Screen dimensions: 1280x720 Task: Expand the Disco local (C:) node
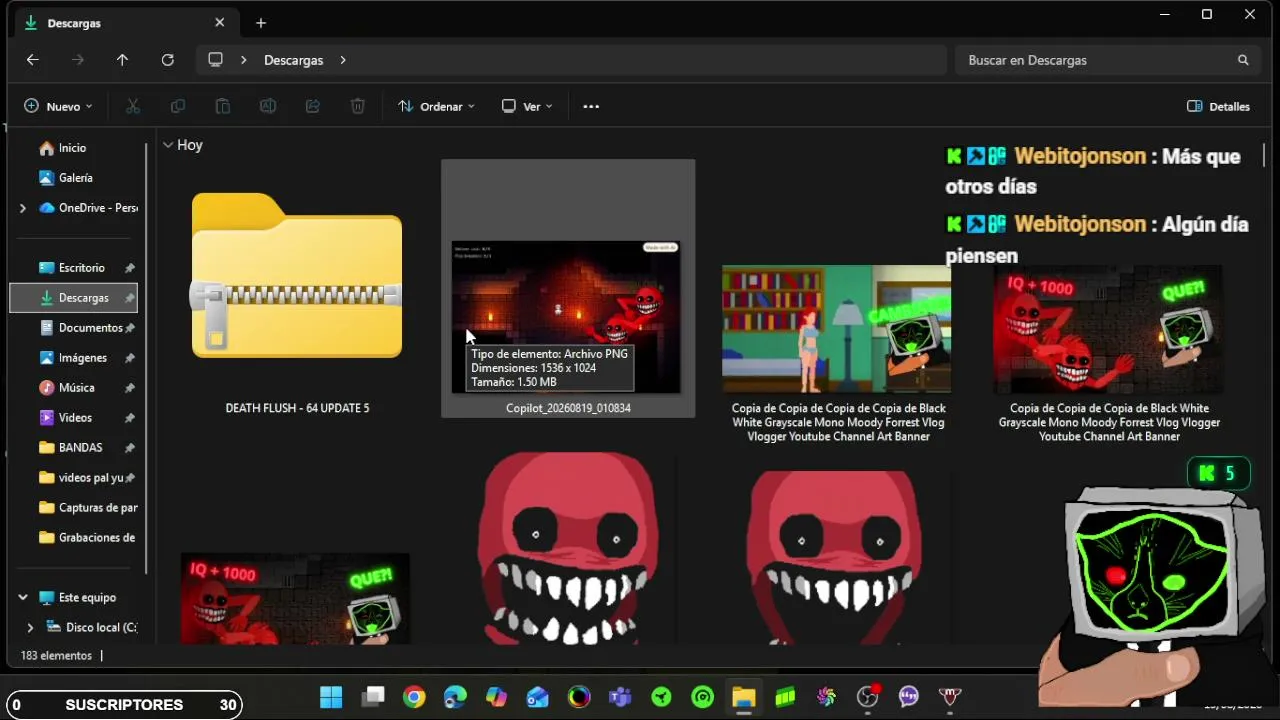pos(30,628)
